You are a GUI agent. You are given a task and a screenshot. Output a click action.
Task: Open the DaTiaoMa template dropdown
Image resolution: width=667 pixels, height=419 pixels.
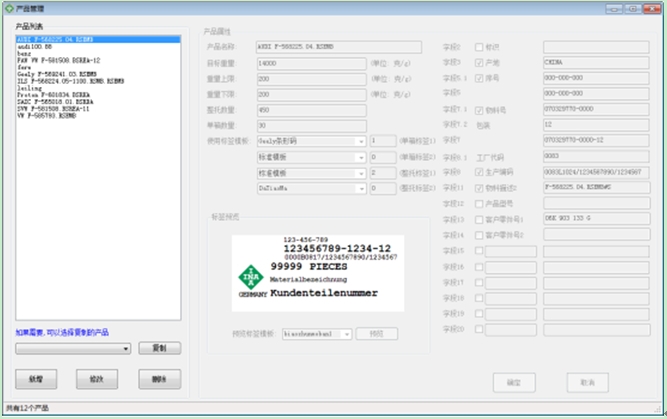[361, 188]
